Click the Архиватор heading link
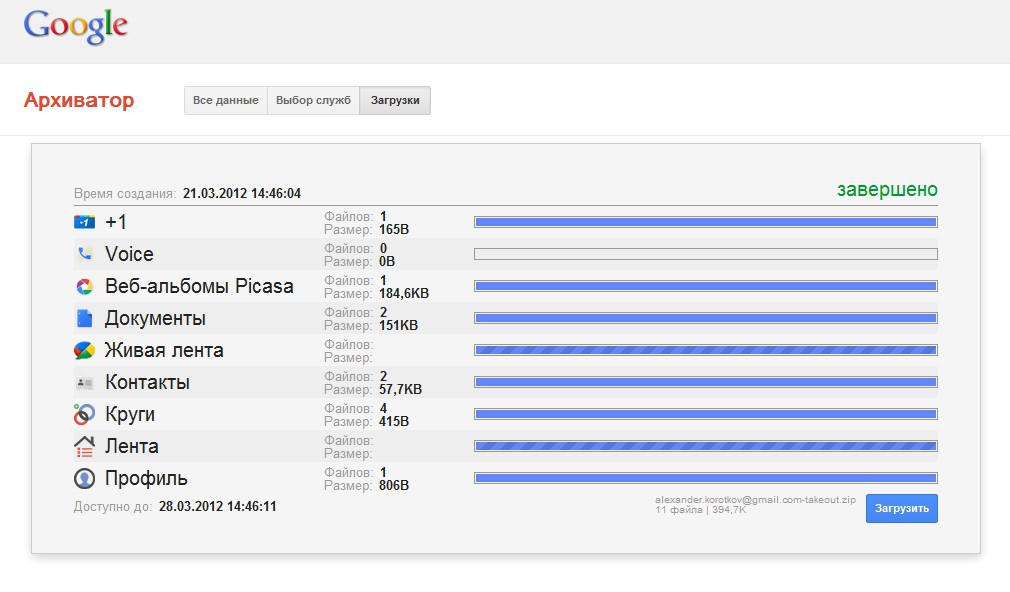This screenshot has width=1010, height=592. [79, 101]
